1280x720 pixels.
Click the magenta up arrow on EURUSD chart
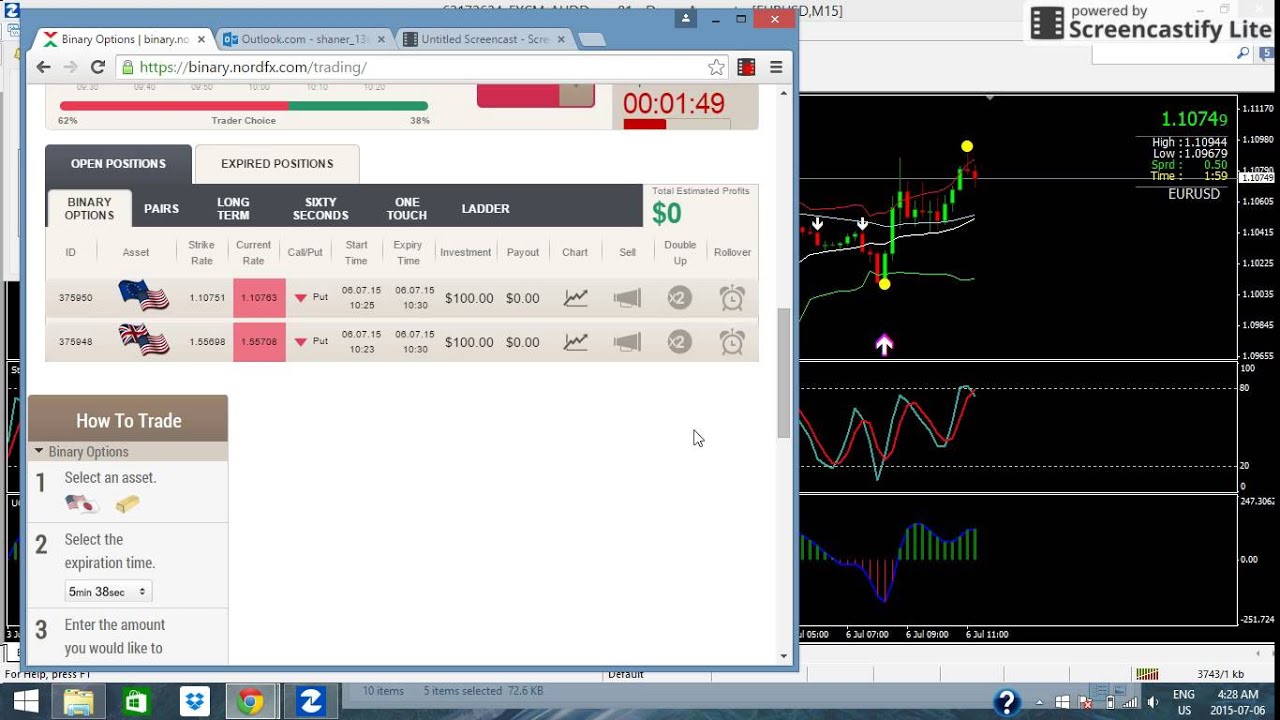(884, 345)
